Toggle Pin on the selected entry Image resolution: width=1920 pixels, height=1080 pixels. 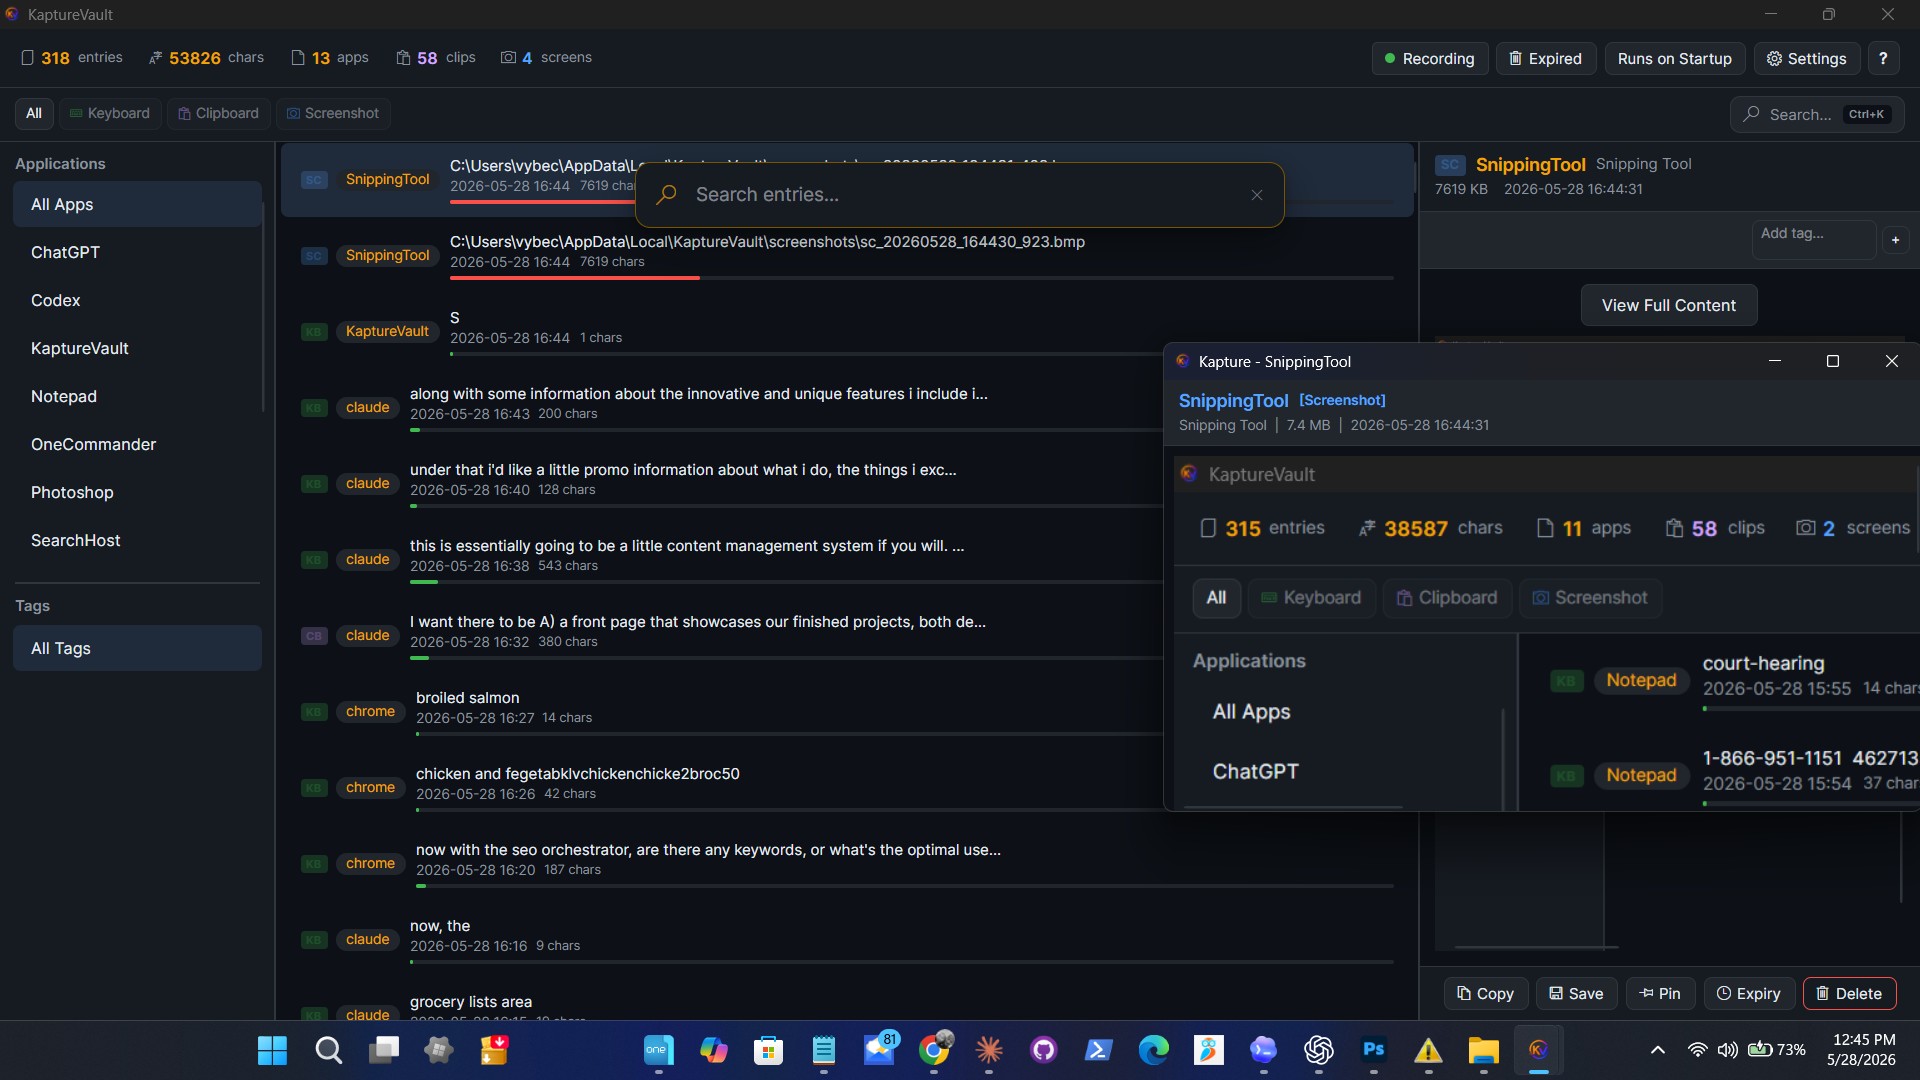(1660, 993)
